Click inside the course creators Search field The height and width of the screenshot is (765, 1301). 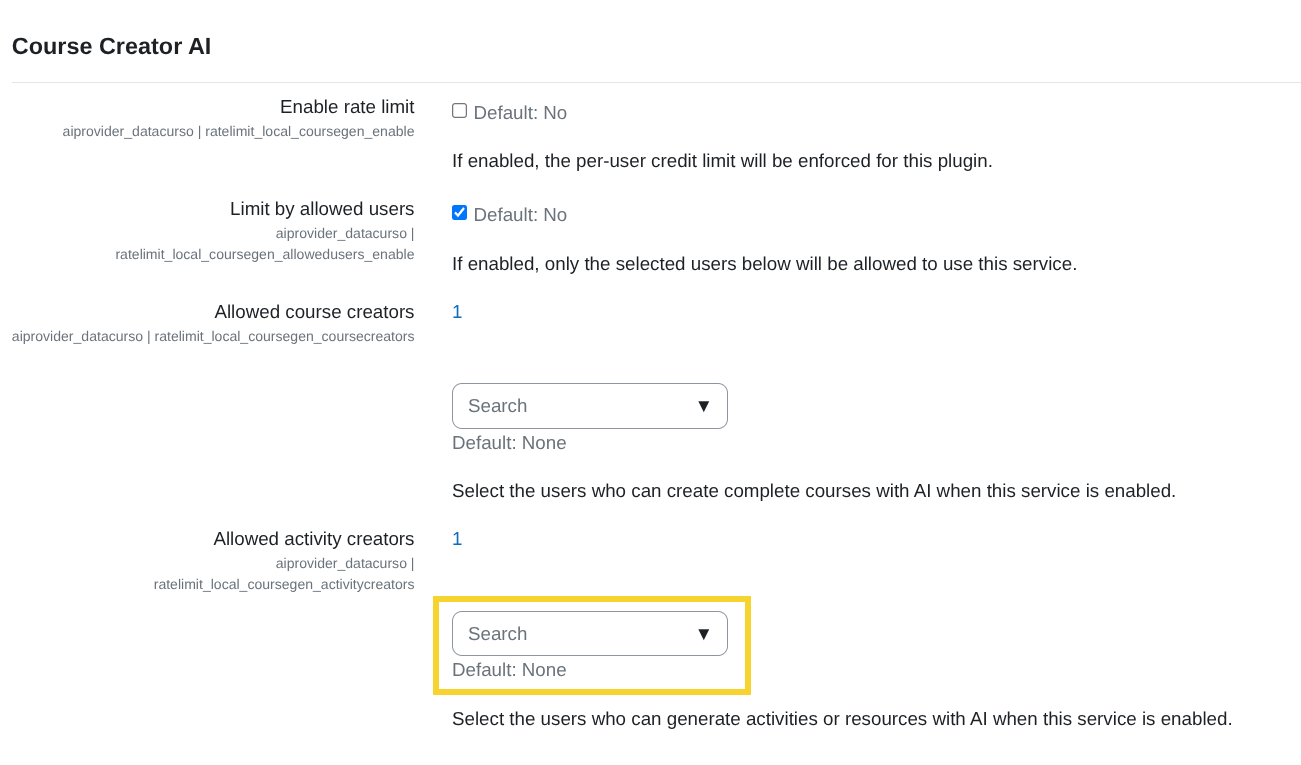pyautogui.click(x=560, y=405)
